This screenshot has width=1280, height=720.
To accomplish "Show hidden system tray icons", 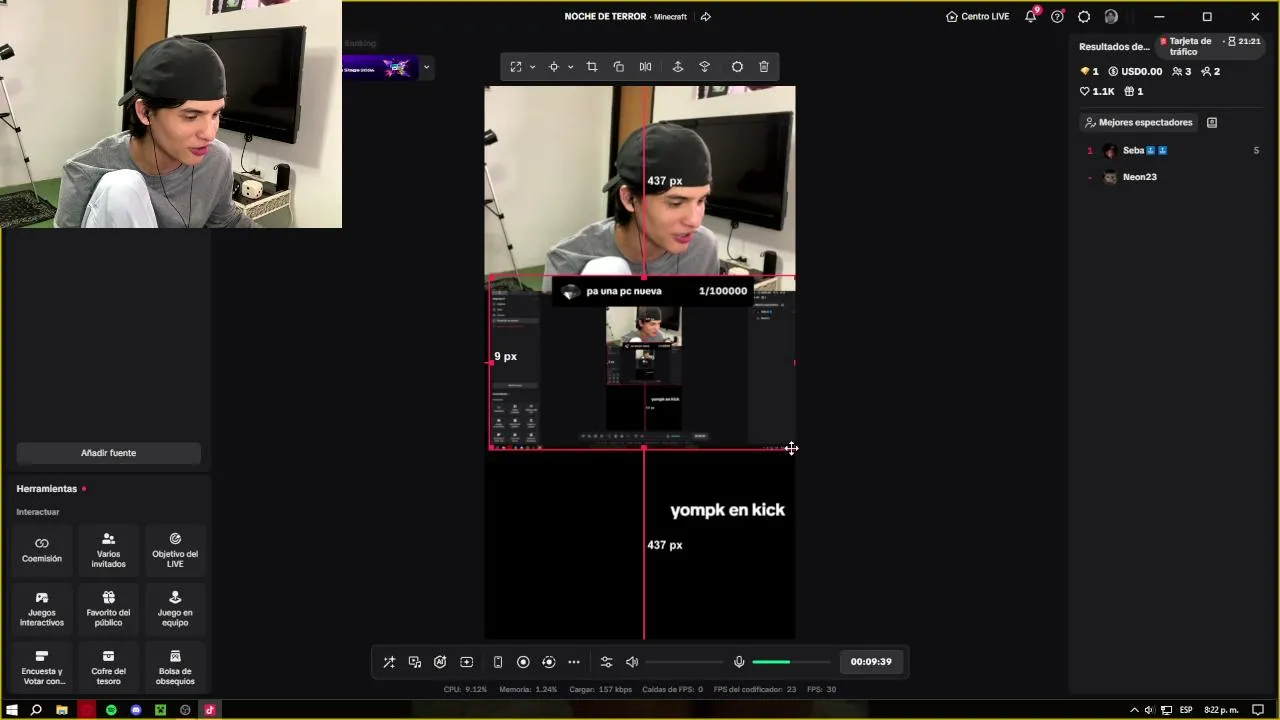I will click(x=1134, y=710).
